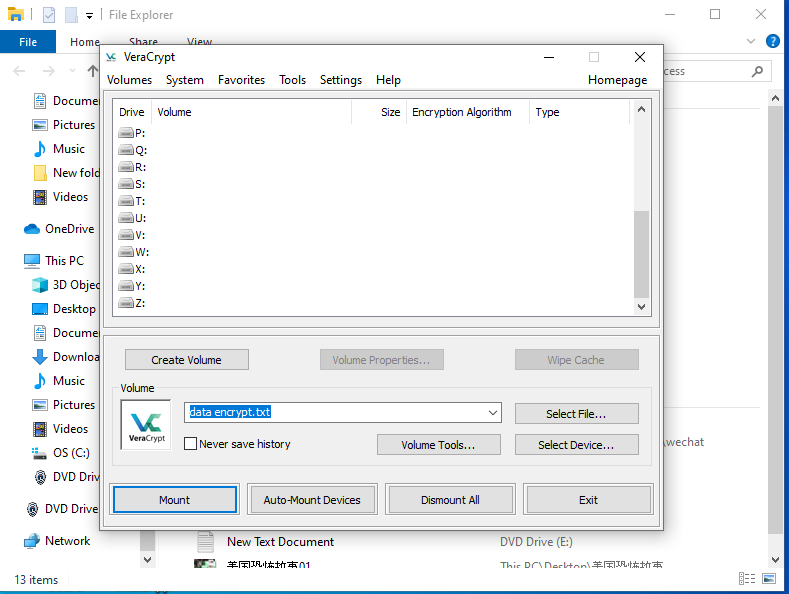
Task: Open OS (C:) drive in File Explorer sidebar
Action: pyautogui.click(x=61, y=453)
